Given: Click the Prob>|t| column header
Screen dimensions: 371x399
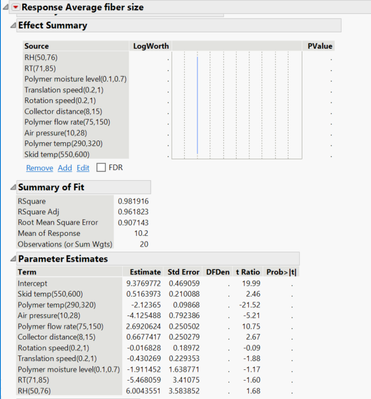Looking at the screenshot, I should (281, 272).
